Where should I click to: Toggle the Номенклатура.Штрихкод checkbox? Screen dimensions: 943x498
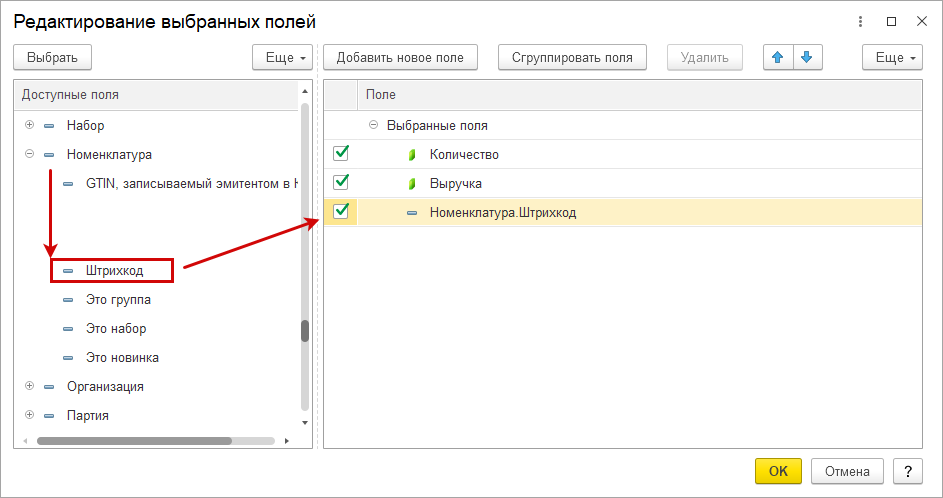point(341,211)
